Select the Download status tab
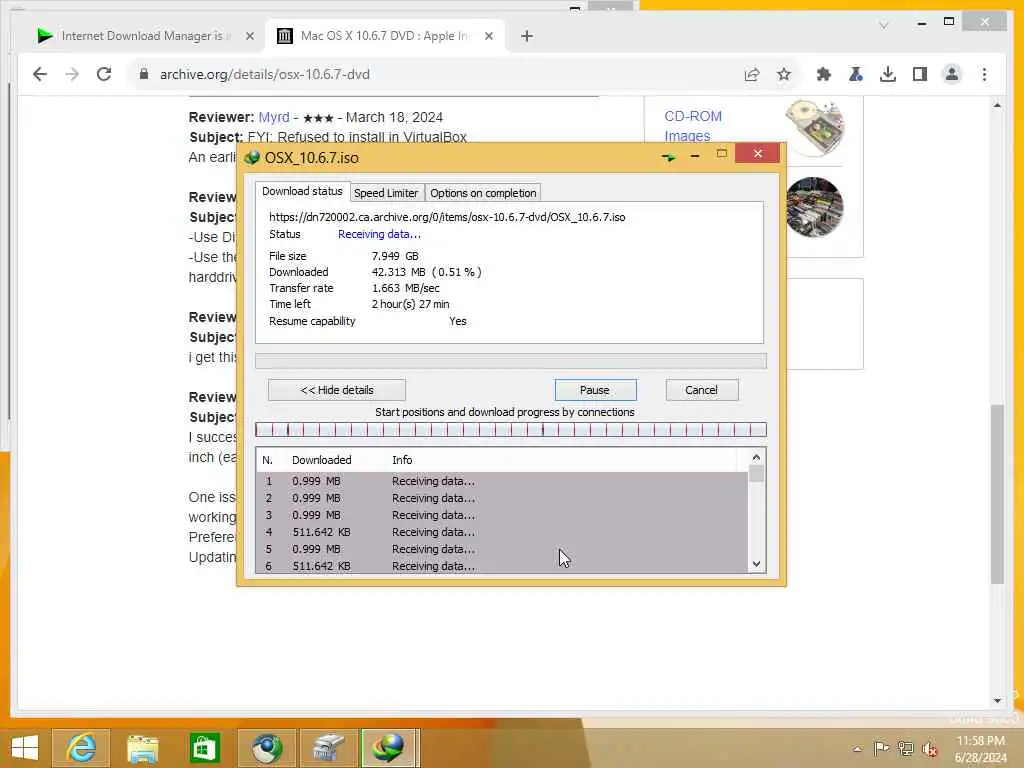This screenshot has width=1024, height=768. click(302, 191)
